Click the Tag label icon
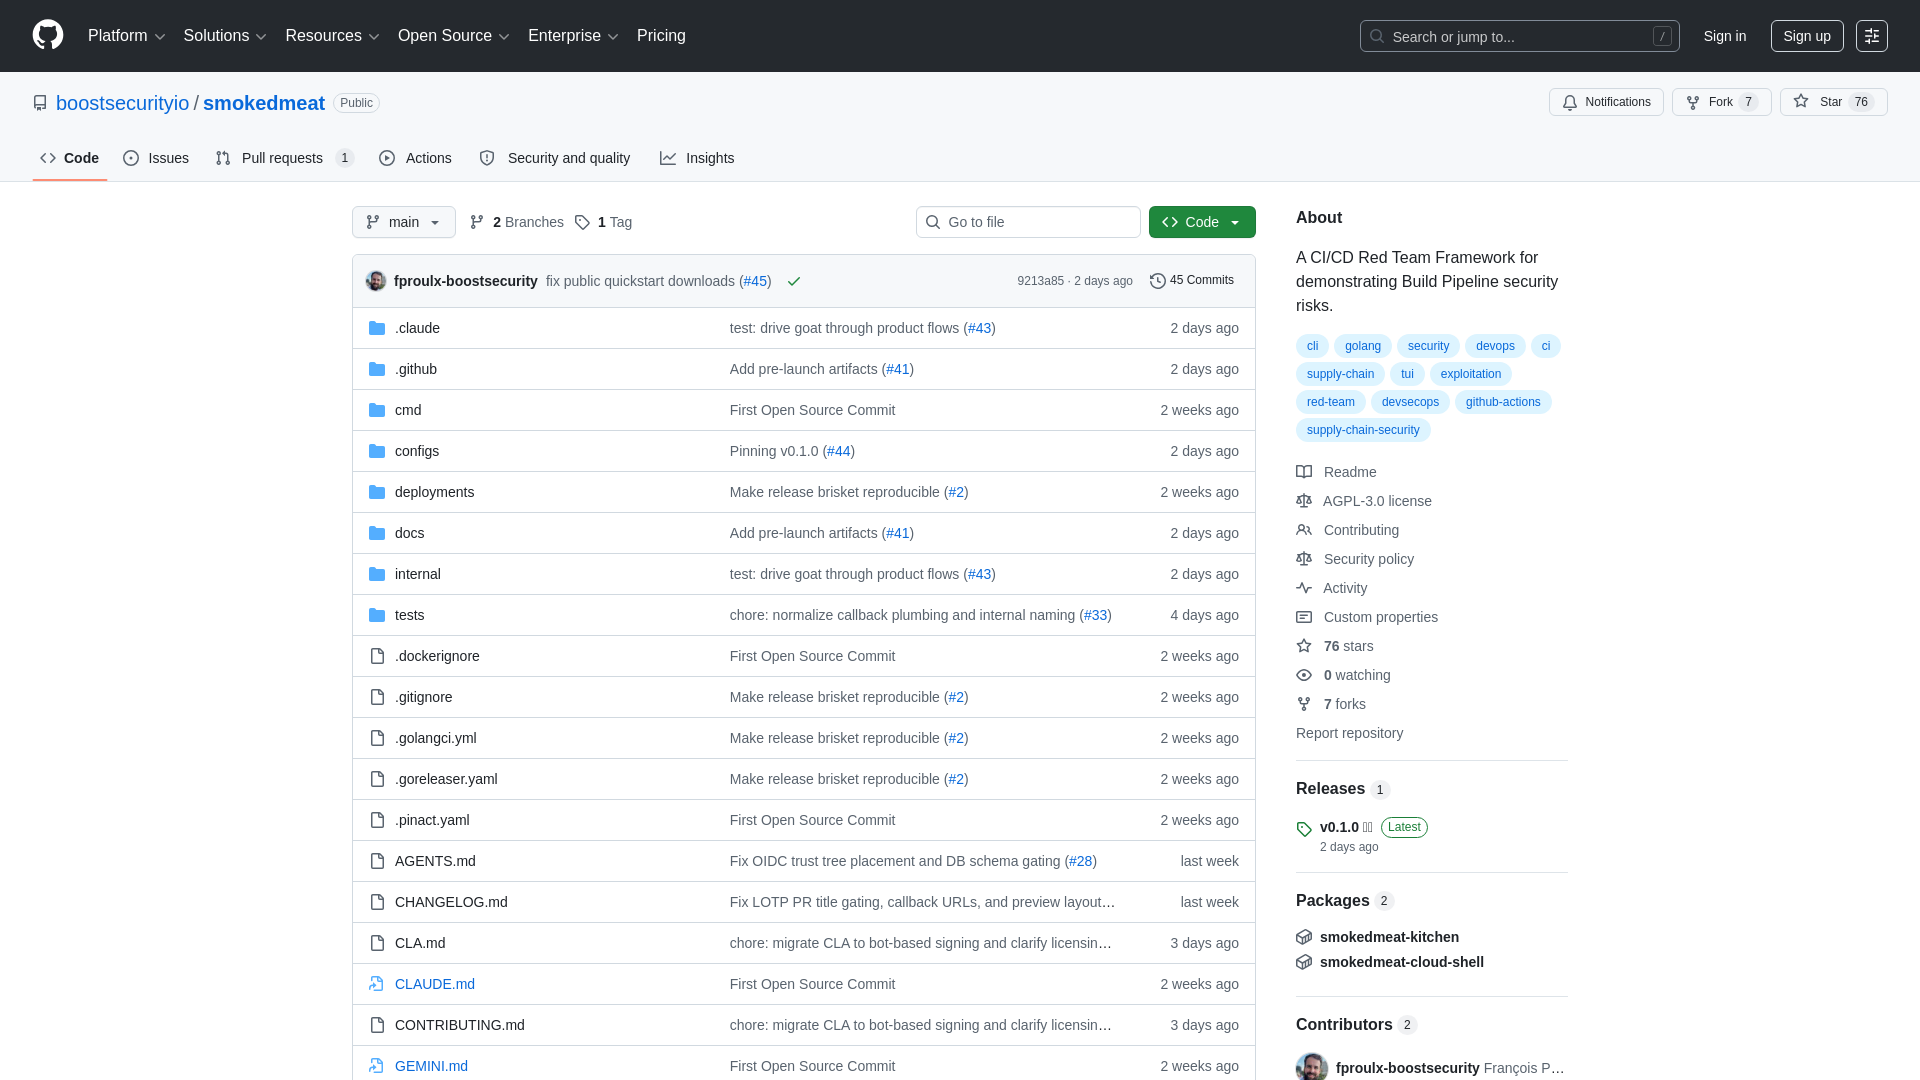This screenshot has height=1080, width=1920. pos(582,222)
